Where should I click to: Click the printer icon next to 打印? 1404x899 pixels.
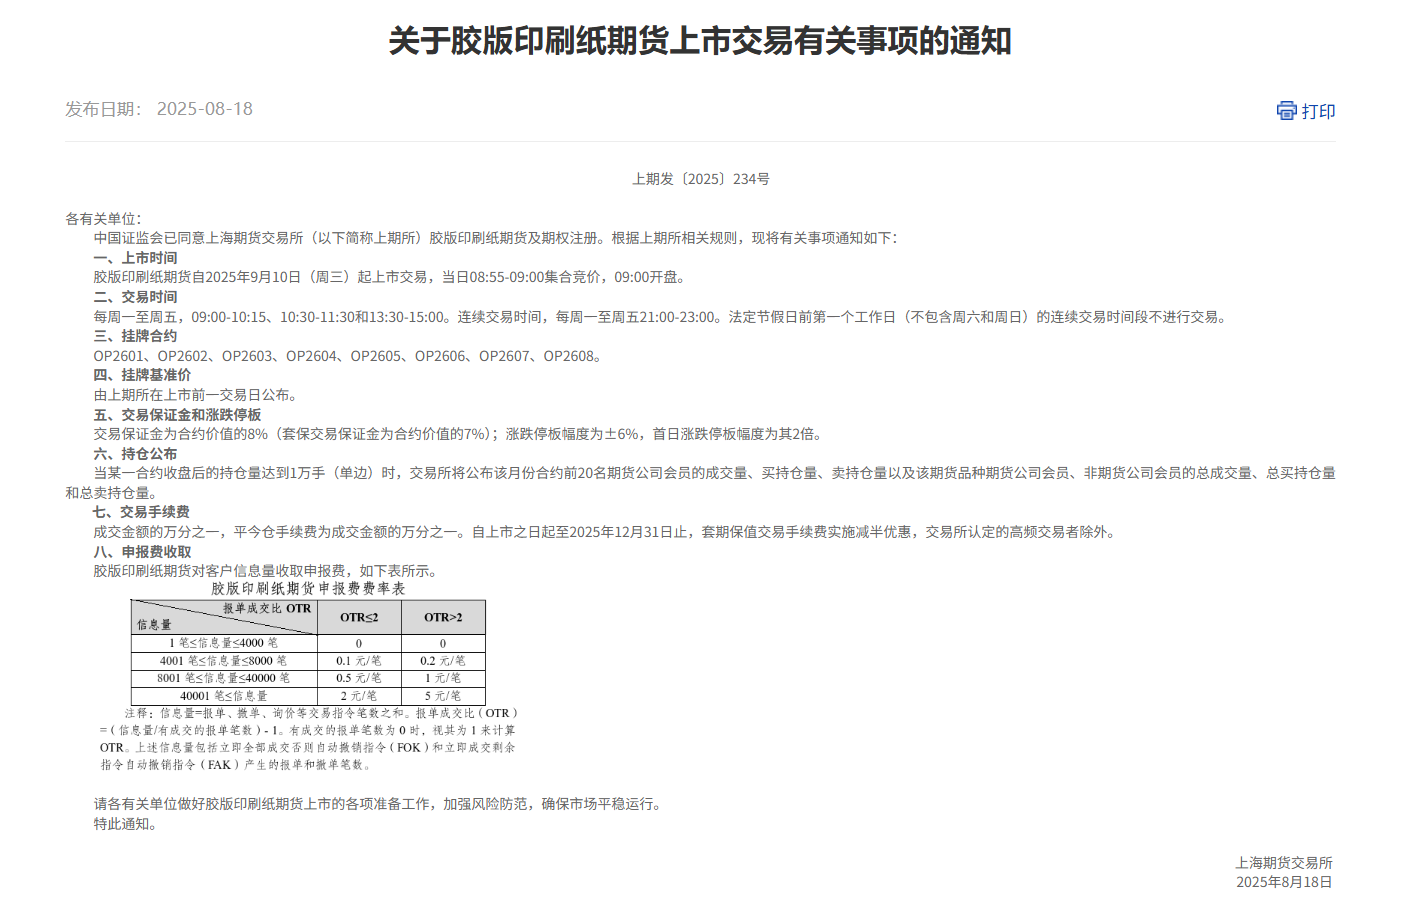(1286, 111)
